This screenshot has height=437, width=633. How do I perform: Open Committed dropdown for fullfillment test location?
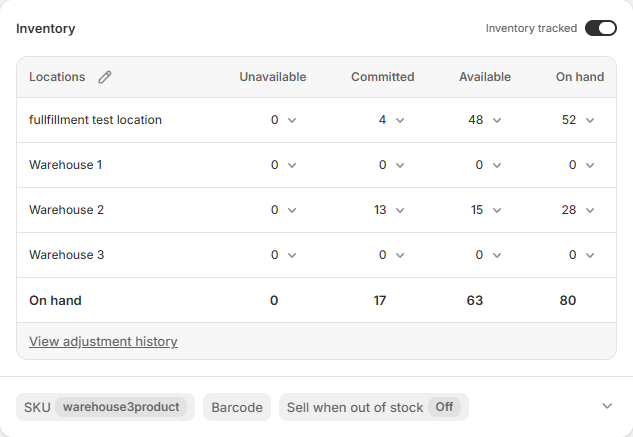pos(400,120)
